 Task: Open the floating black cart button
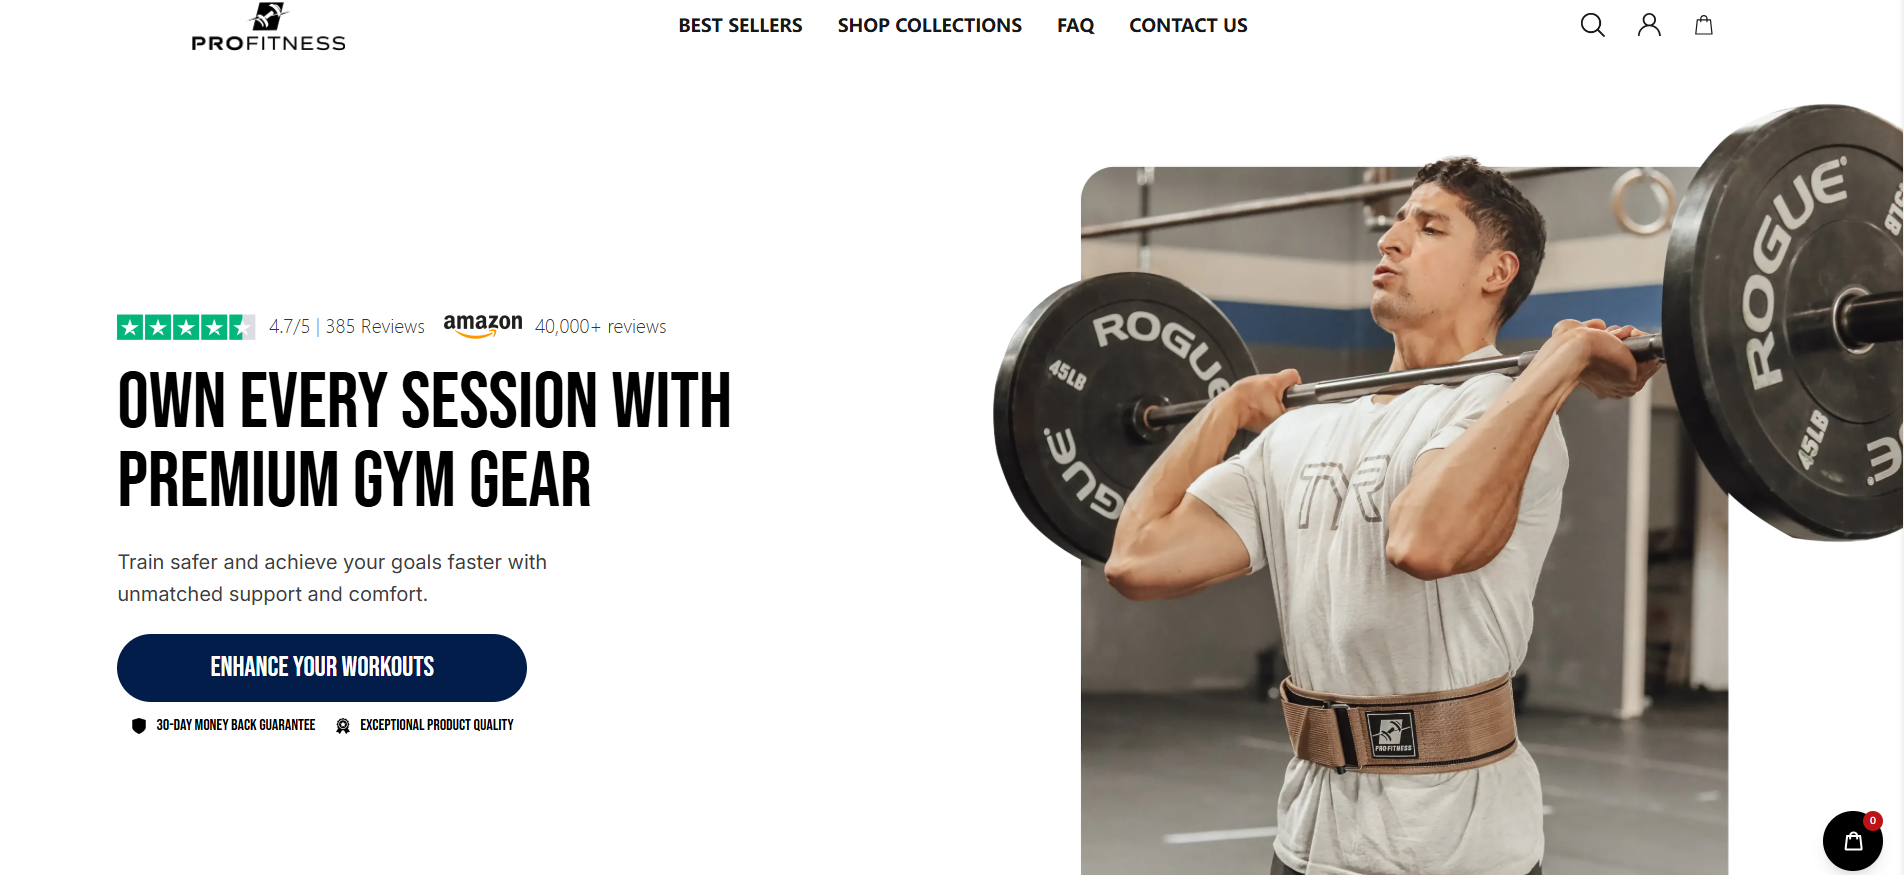(1853, 841)
